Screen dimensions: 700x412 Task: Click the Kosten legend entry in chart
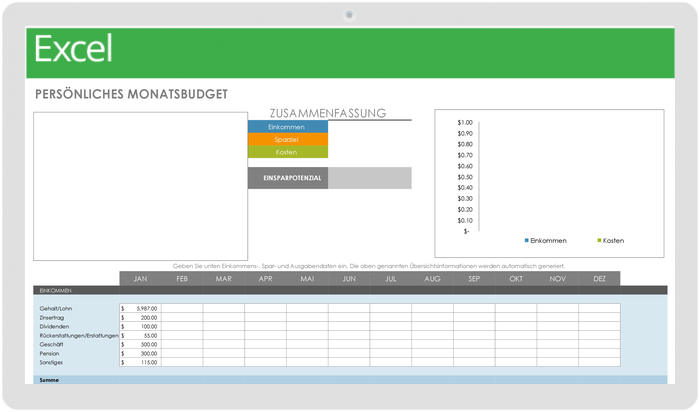pos(611,241)
